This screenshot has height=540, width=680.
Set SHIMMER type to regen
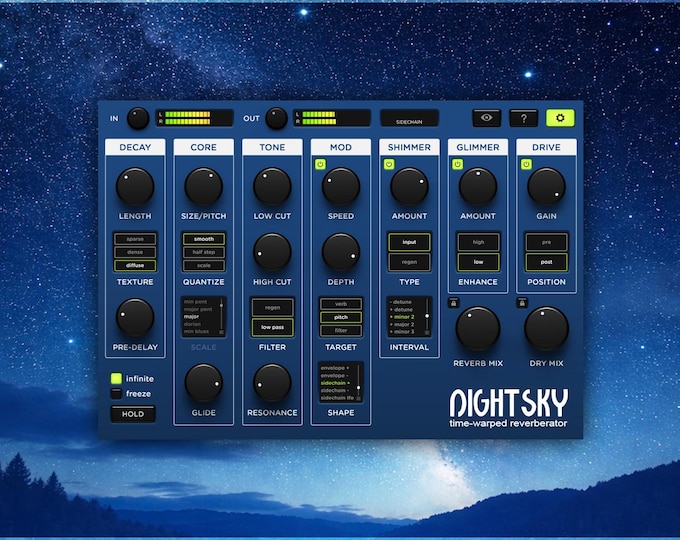tap(409, 262)
